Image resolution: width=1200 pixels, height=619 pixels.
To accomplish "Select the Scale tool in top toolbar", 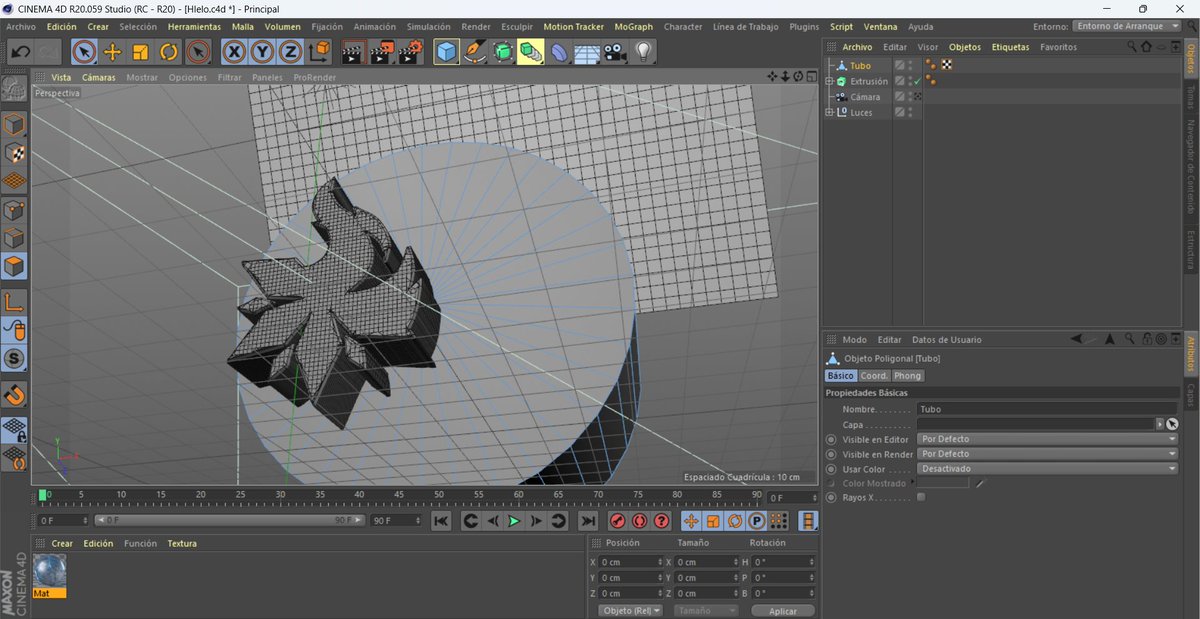I will pos(141,51).
